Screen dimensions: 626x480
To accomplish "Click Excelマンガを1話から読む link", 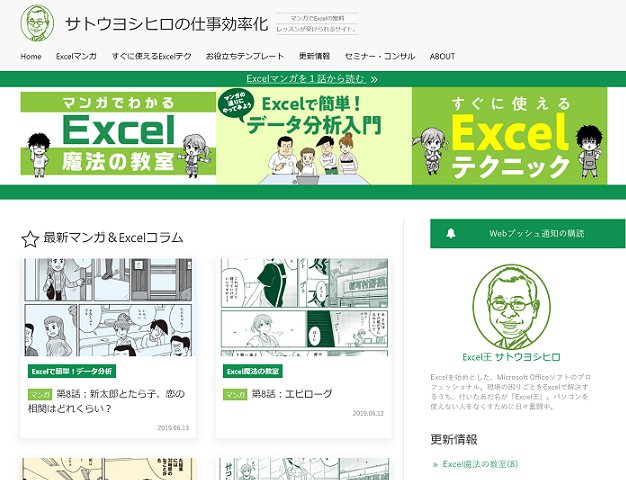I will (305, 79).
